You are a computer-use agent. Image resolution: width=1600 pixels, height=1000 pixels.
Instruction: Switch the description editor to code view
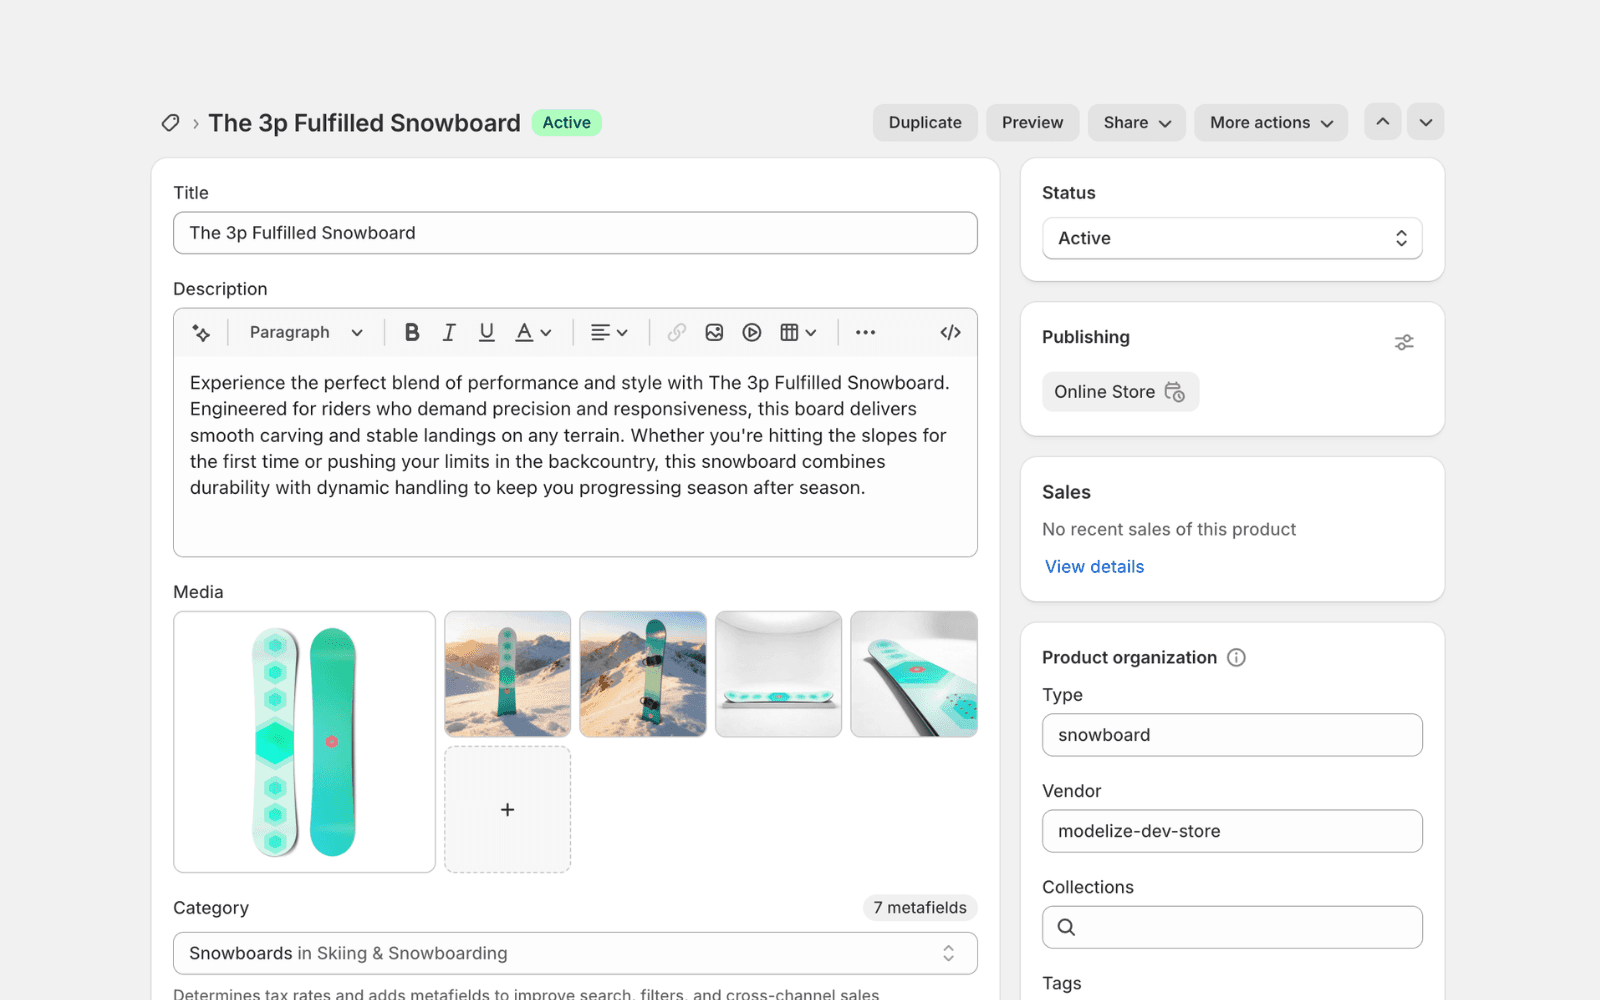[949, 332]
